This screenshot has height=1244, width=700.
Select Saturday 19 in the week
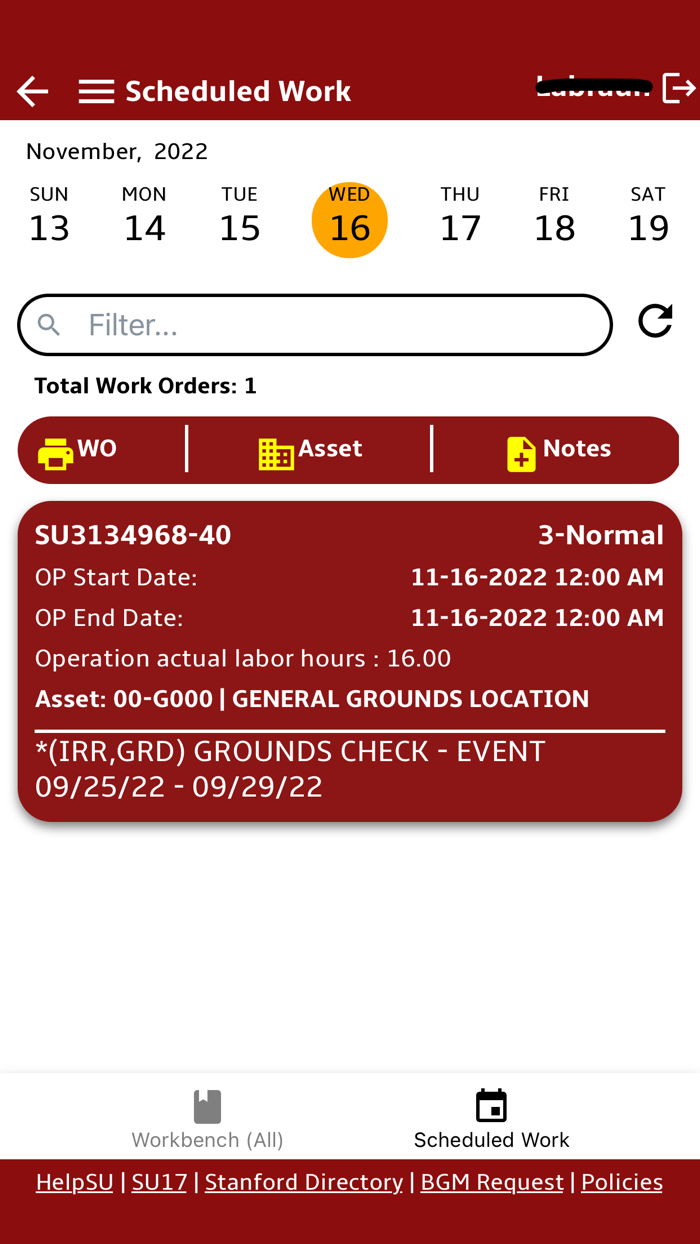click(648, 216)
